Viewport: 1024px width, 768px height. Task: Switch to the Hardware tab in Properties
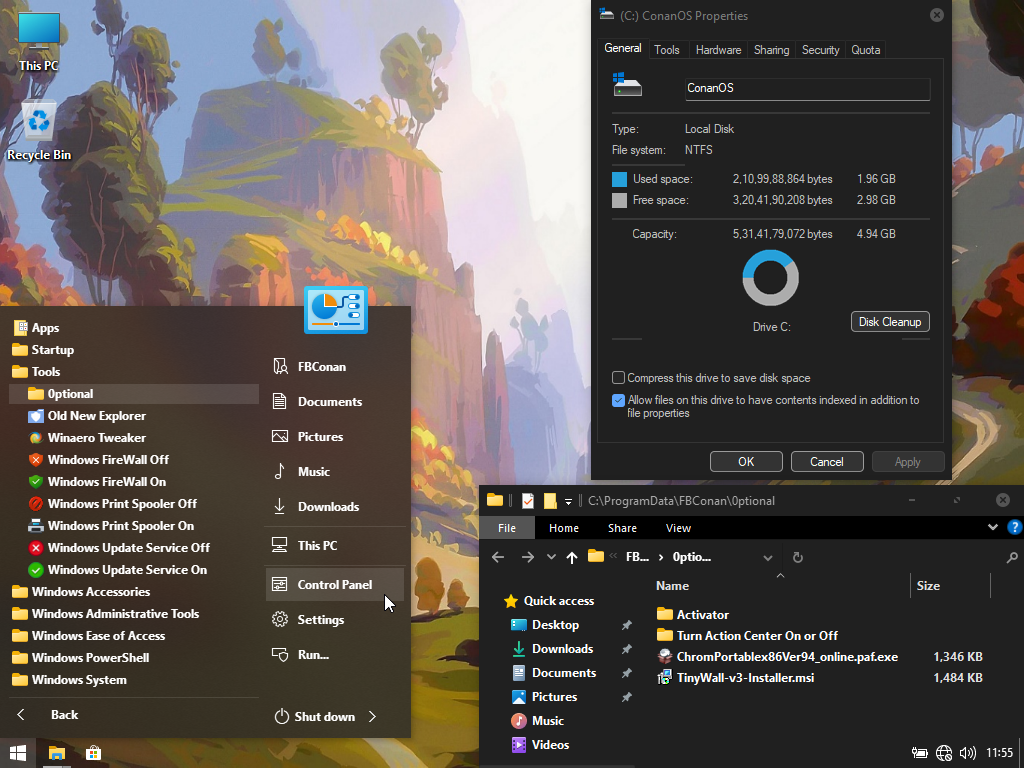[x=718, y=50]
